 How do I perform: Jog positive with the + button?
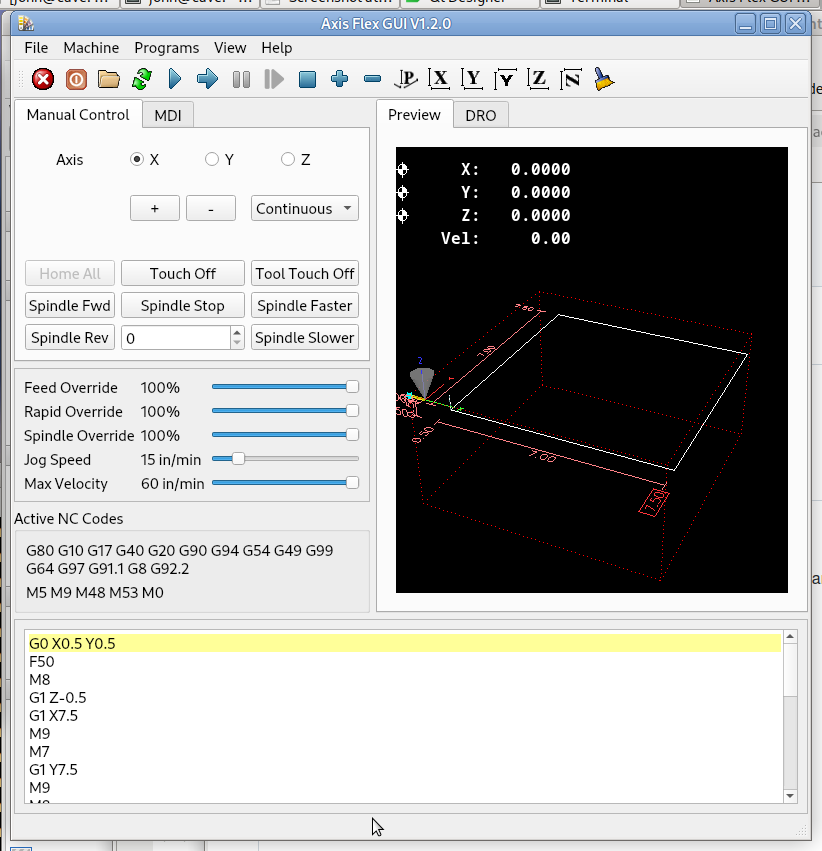coord(155,208)
